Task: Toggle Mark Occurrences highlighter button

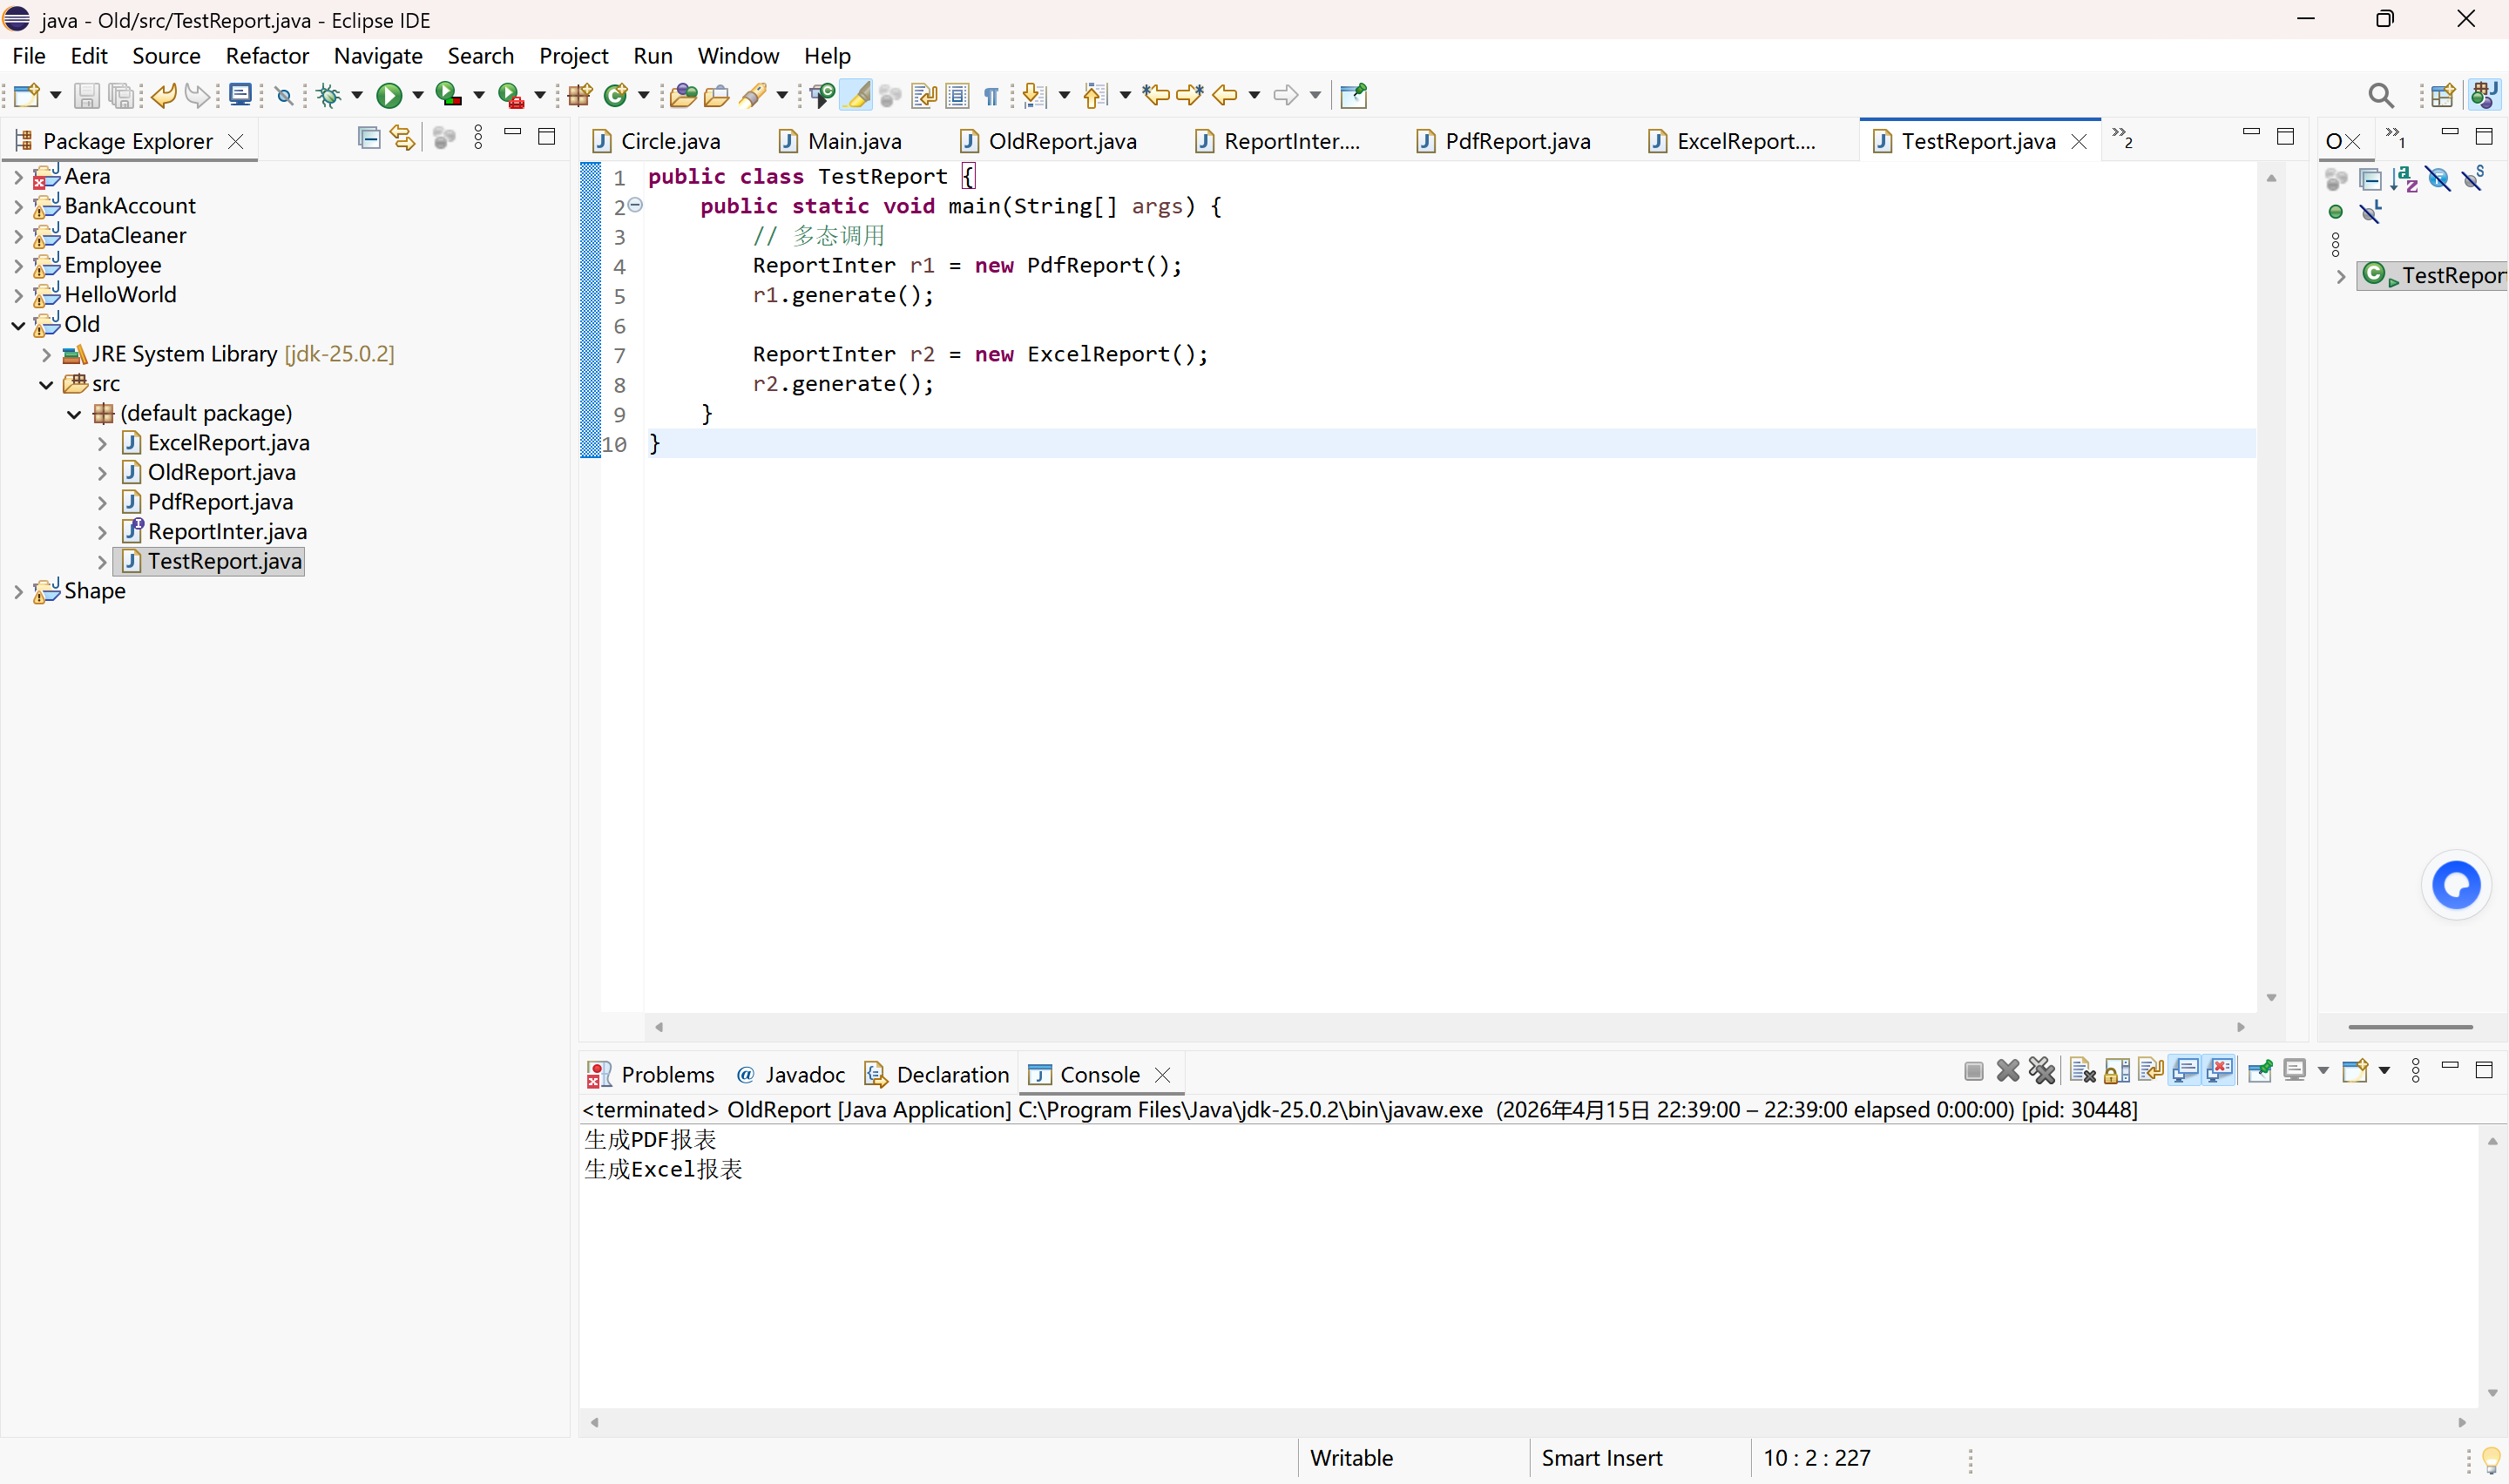Action: 856,96
